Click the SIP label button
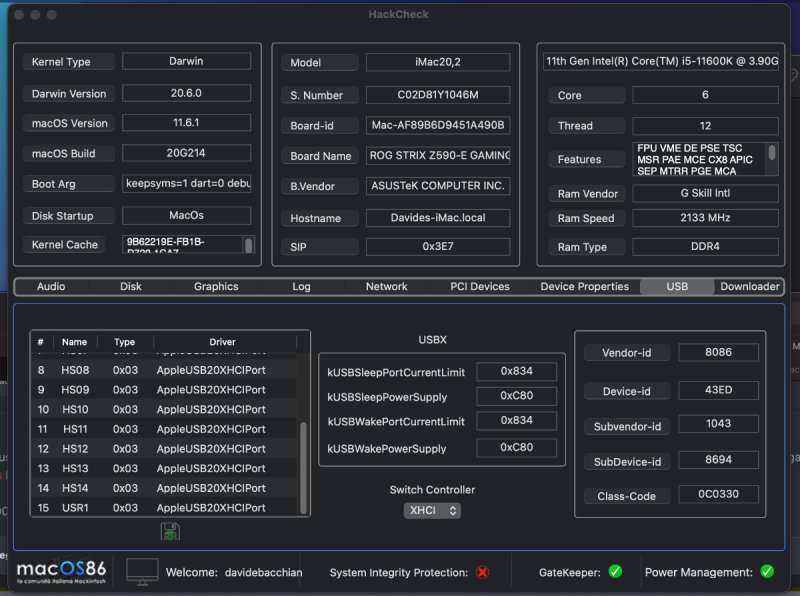This screenshot has width=800, height=596. pyautogui.click(x=320, y=247)
